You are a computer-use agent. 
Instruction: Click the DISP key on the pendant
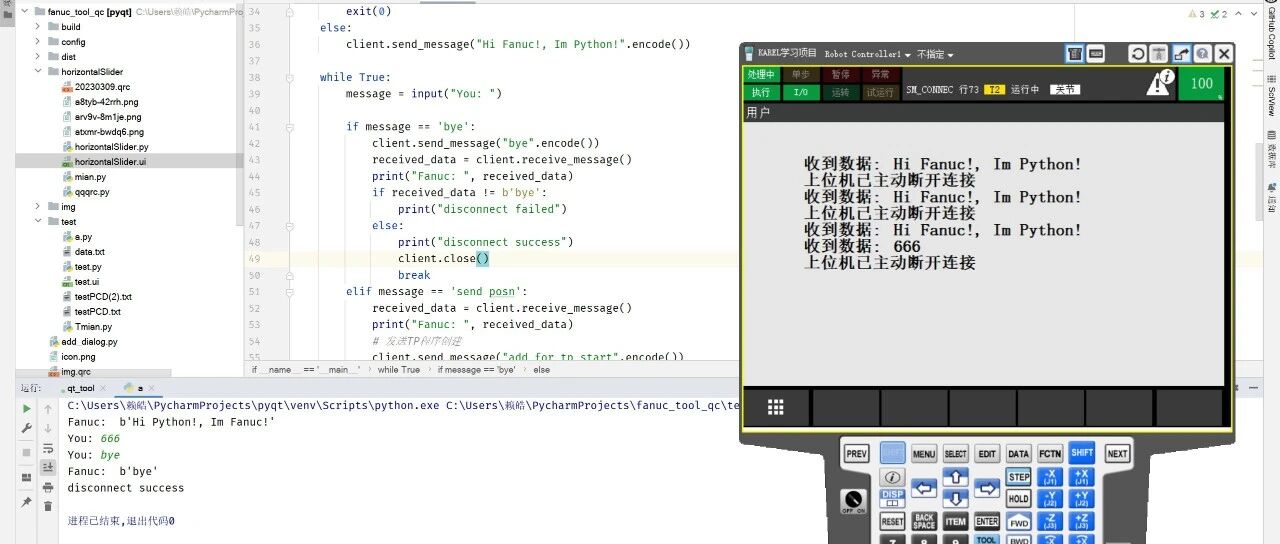(x=892, y=498)
